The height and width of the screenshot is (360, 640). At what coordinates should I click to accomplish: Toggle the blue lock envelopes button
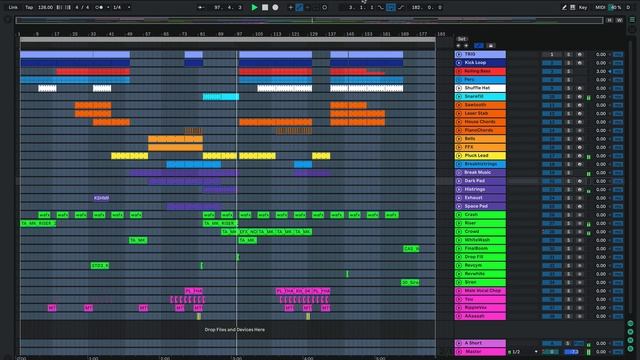click(x=479, y=46)
